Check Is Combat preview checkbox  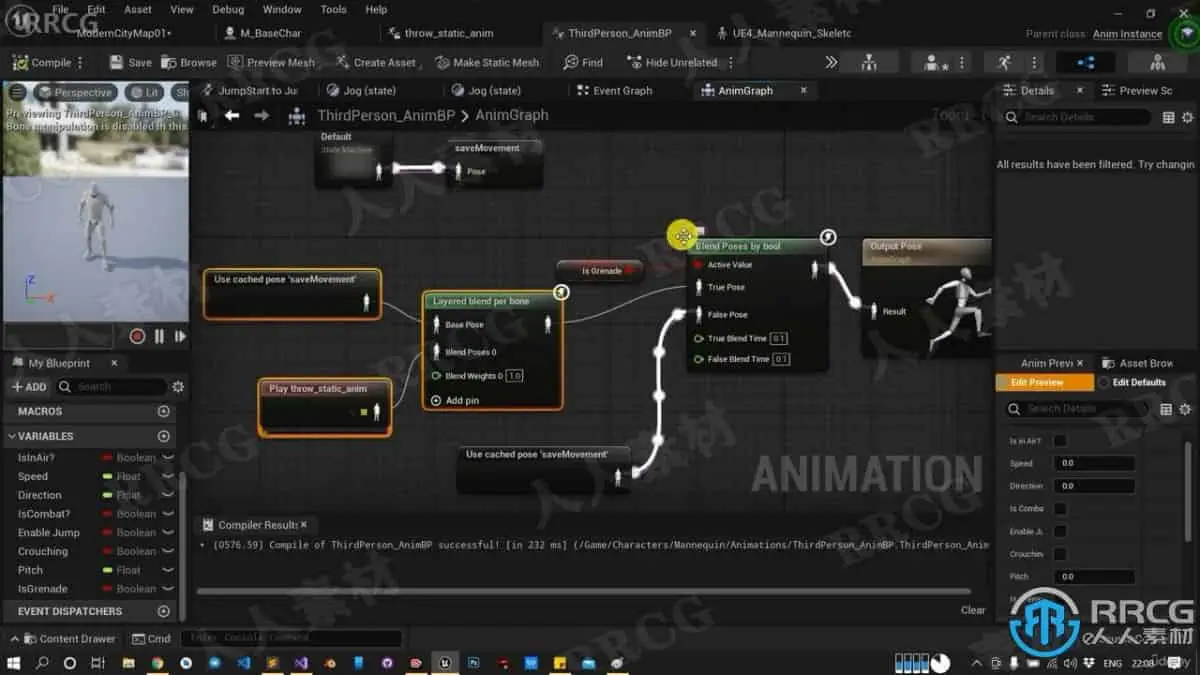pyautogui.click(x=1060, y=509)
